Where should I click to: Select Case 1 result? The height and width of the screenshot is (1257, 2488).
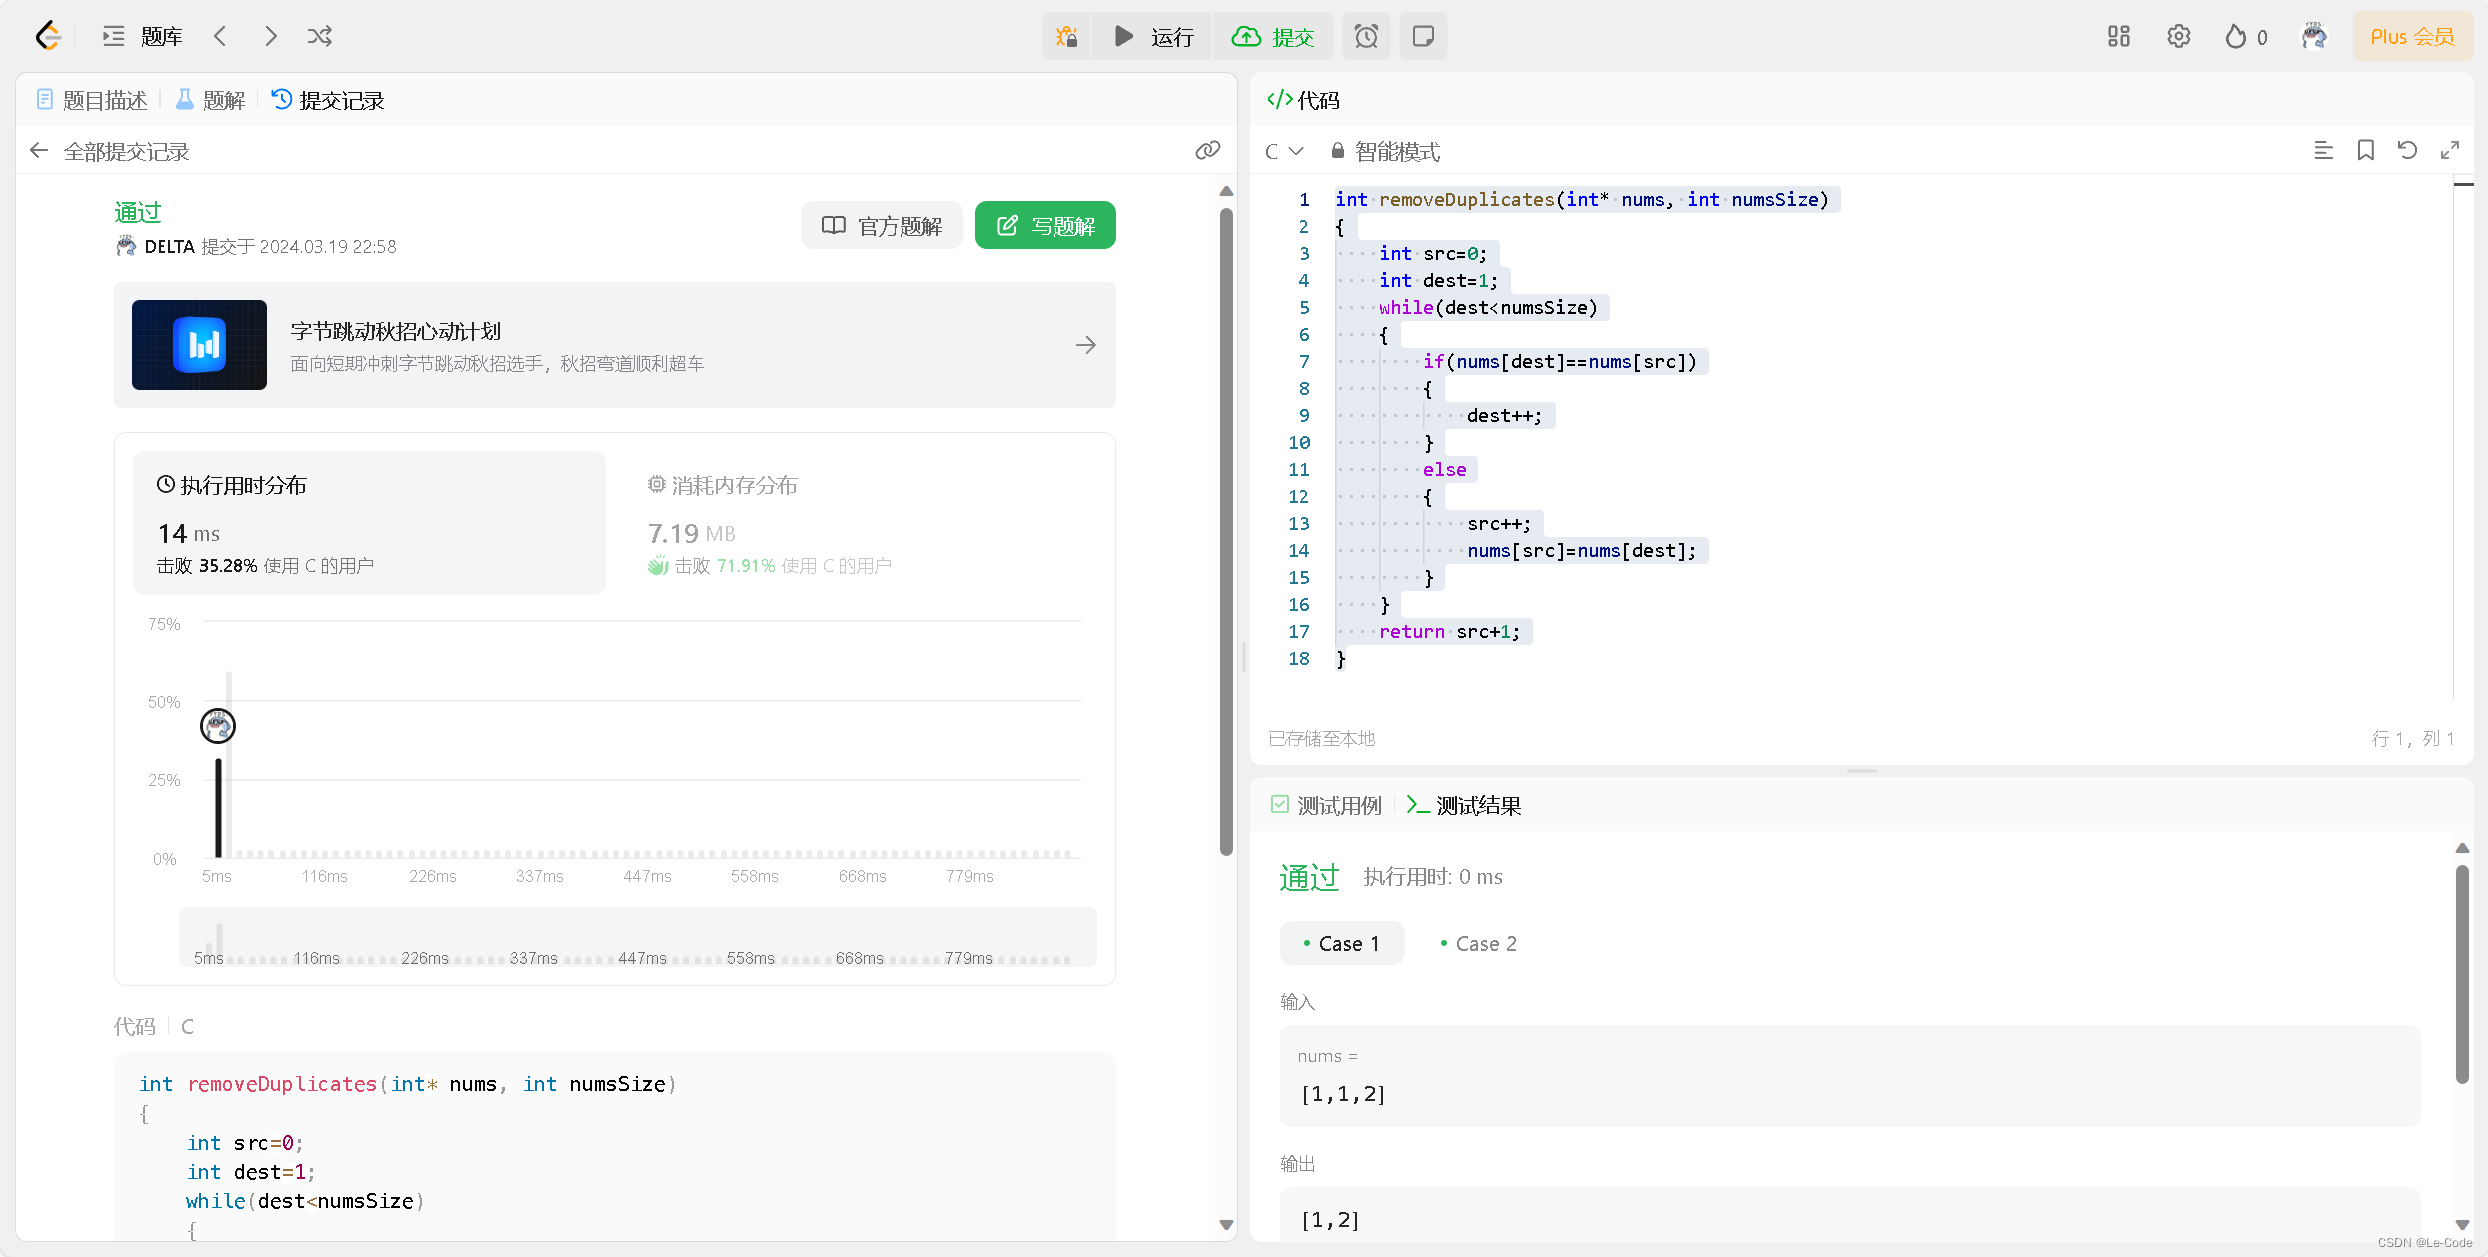tap(1342, 943)
